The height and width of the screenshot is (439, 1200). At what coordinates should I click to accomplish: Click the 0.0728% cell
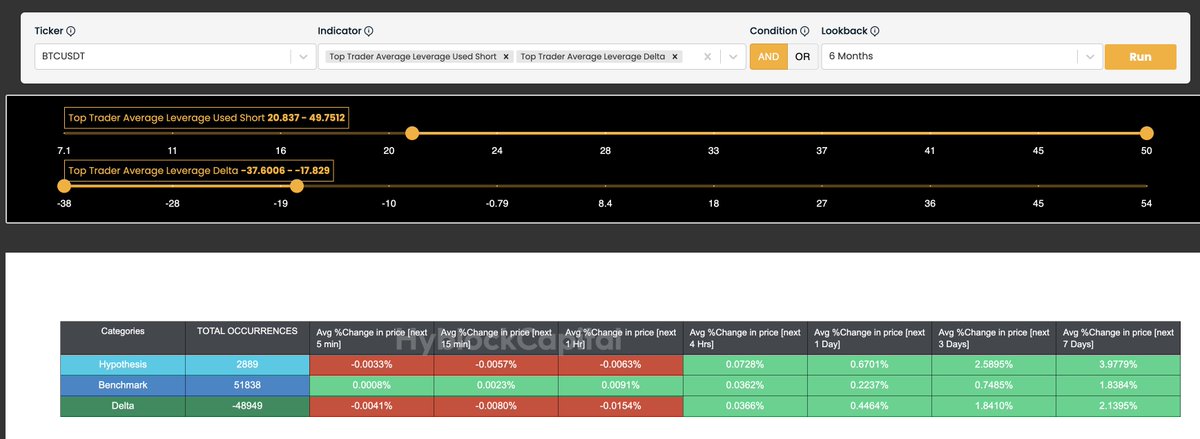[745, 364]
